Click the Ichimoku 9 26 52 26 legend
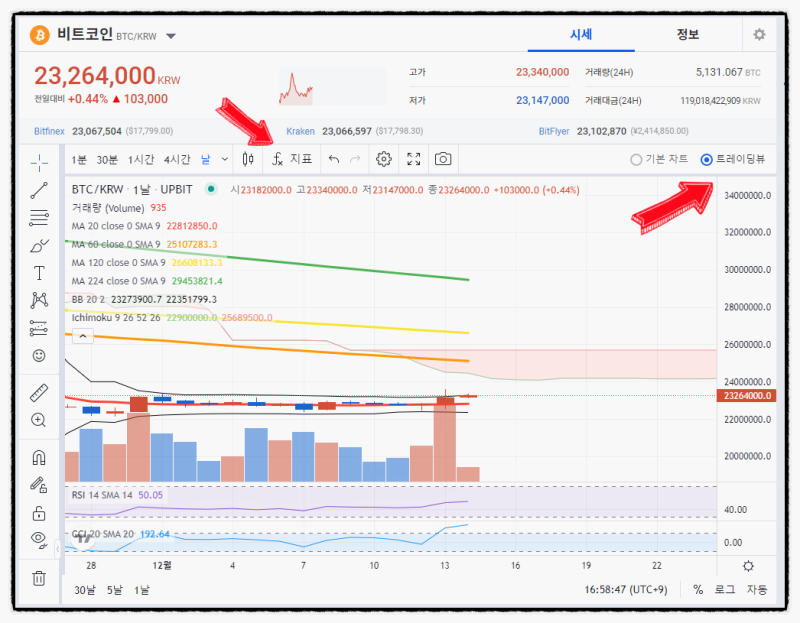The width and height of the screenshot is (800, 623). point(172,318)
